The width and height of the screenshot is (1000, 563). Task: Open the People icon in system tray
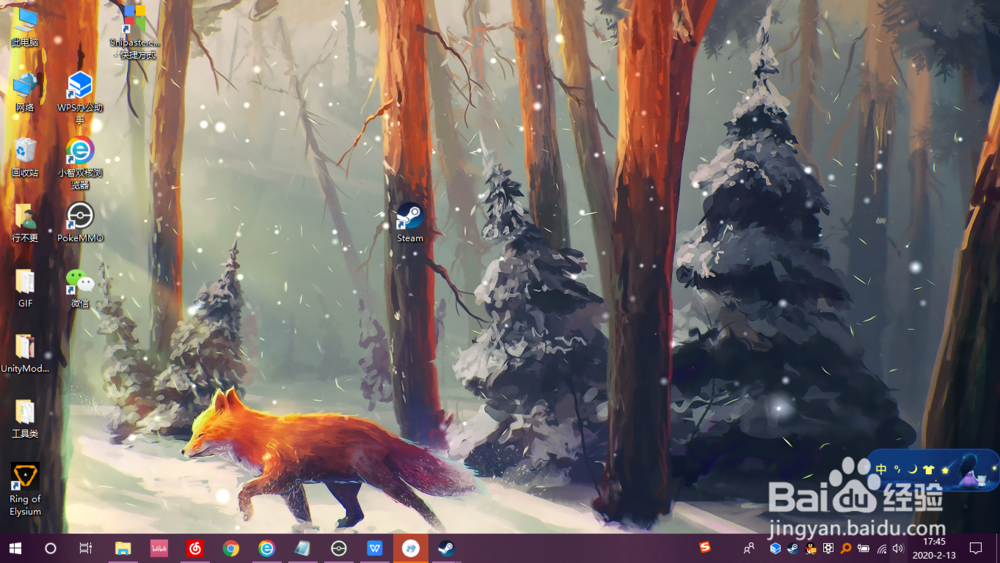(x=749, y=548)
